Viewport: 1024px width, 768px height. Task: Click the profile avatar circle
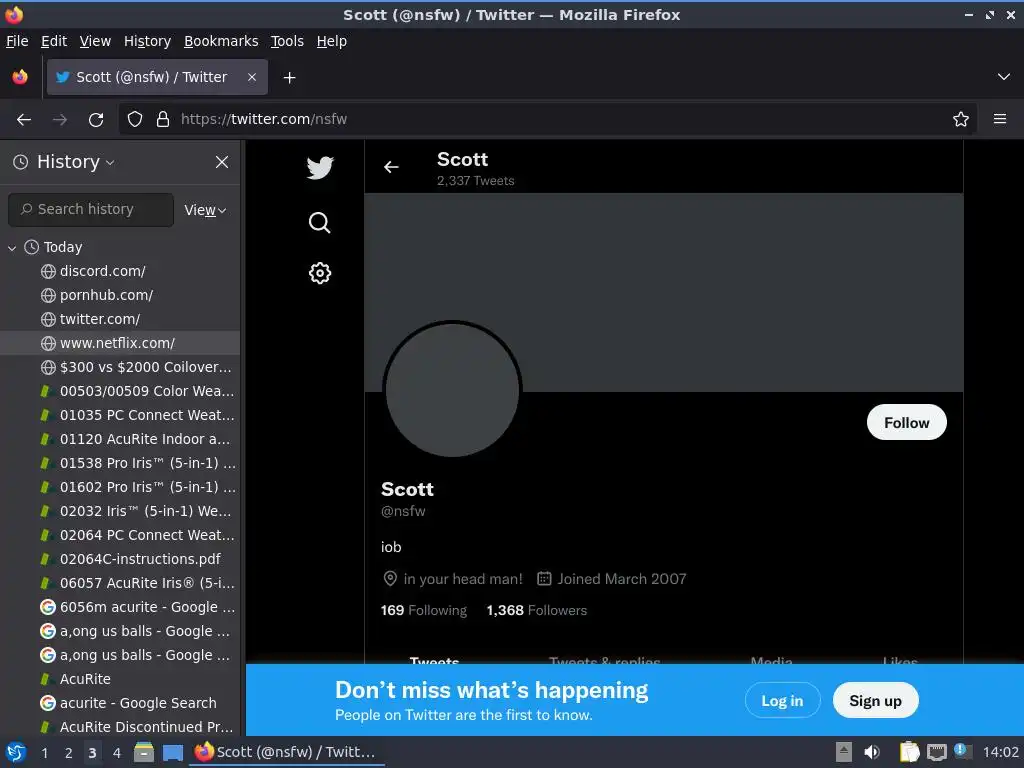pos(452,390)
